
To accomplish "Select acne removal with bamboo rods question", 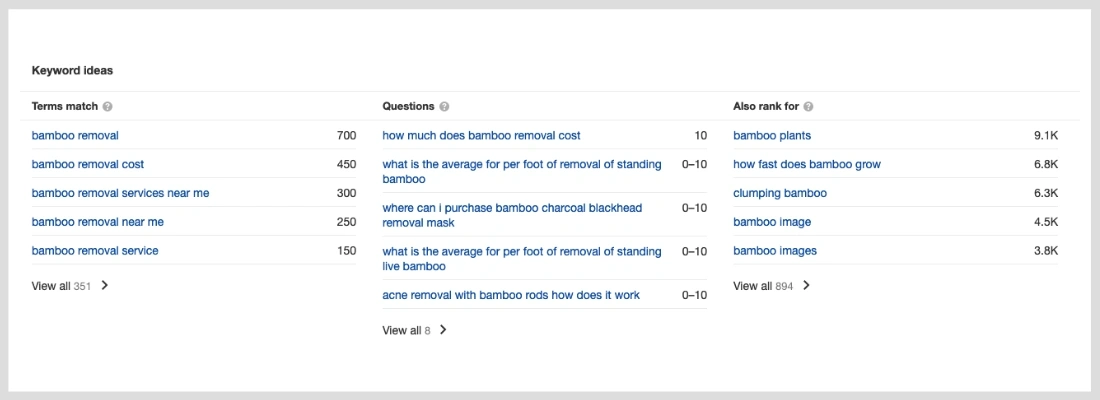I will point(511,295).
